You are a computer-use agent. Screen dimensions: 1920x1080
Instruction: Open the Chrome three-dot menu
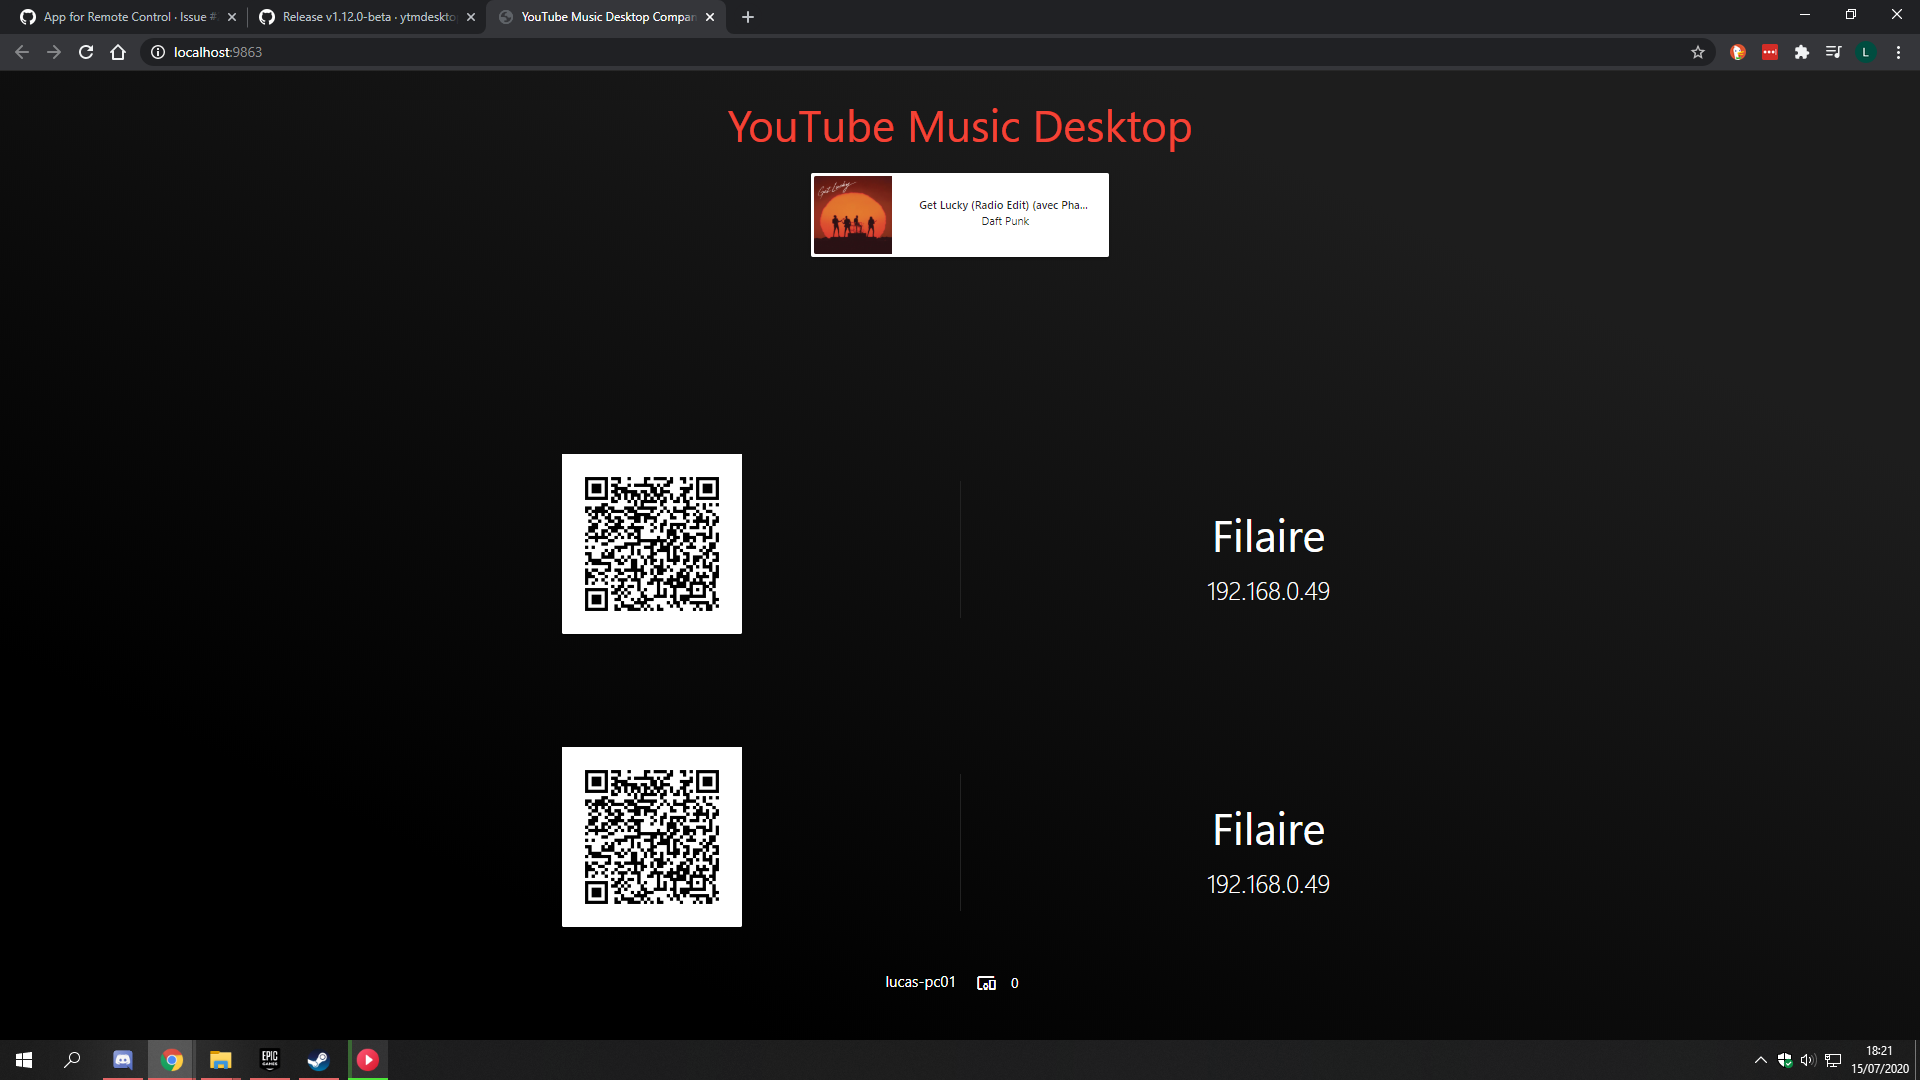point(1898,51)
